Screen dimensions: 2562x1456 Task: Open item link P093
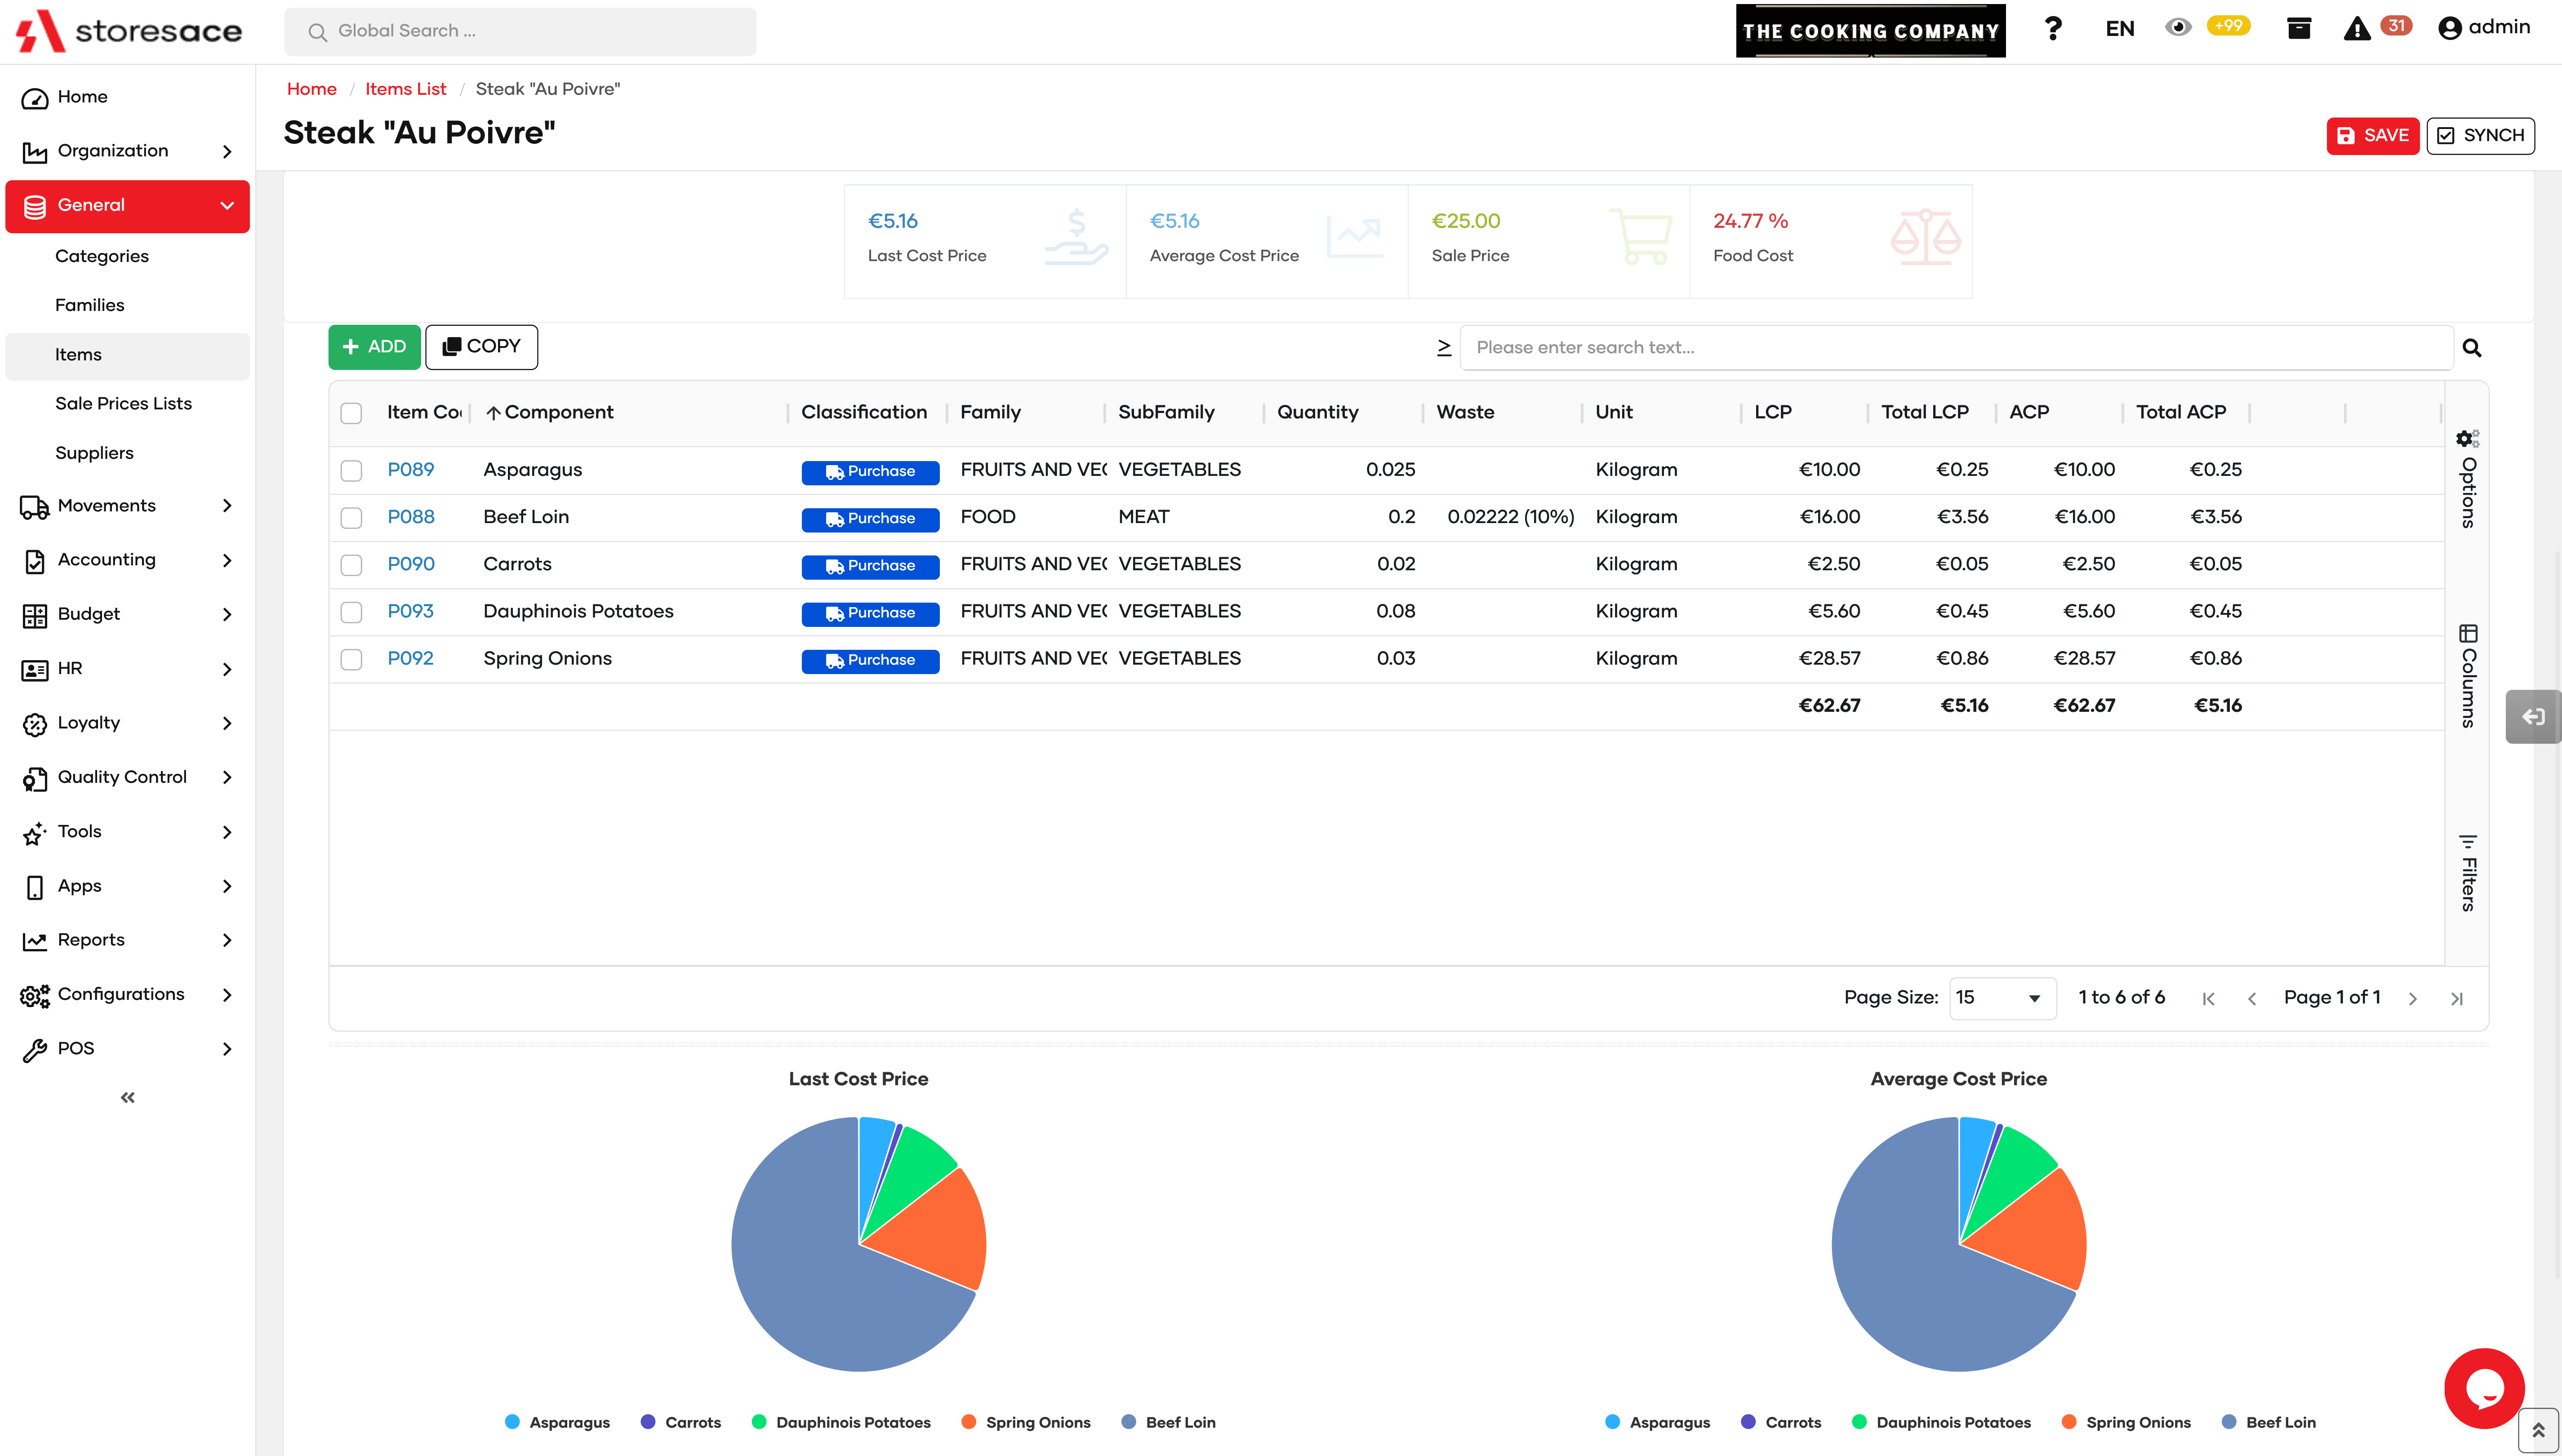[410, 611]
